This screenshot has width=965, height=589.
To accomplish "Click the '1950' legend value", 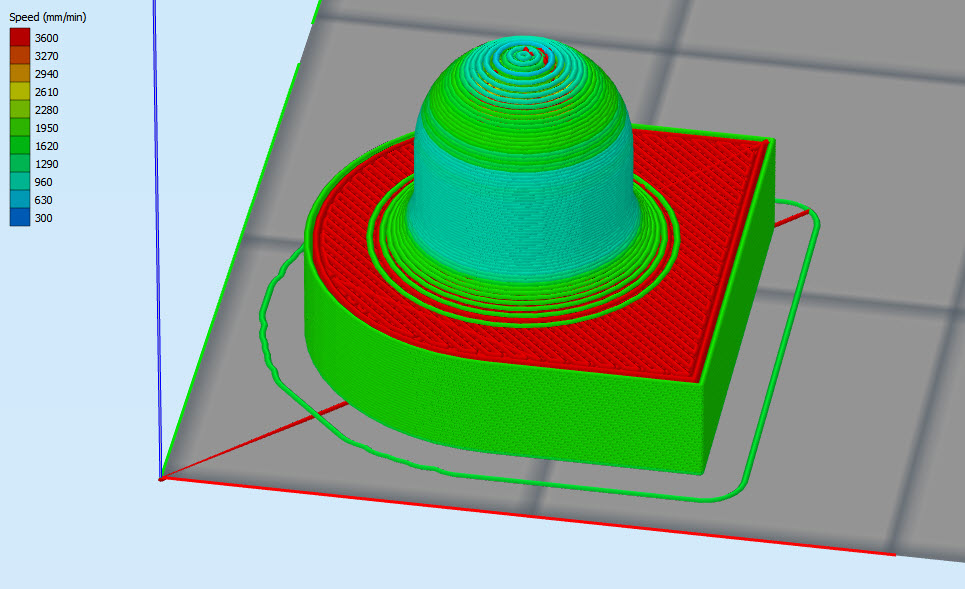I will click(46, 128).
